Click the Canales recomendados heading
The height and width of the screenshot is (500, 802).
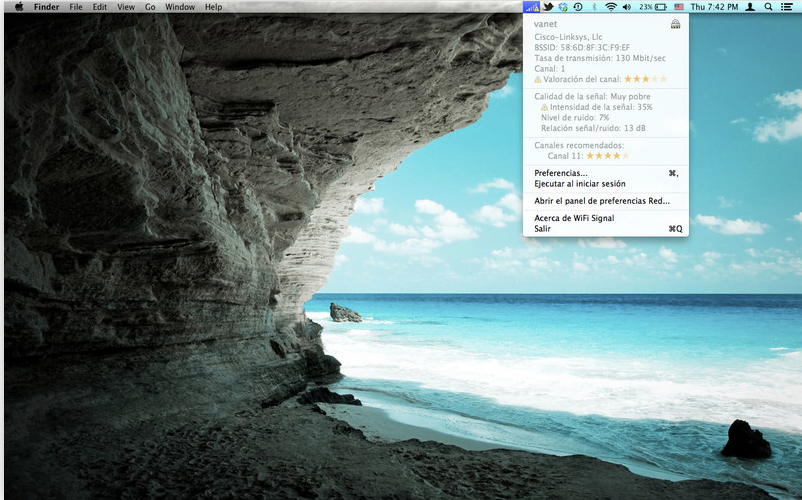click(579, 145)
